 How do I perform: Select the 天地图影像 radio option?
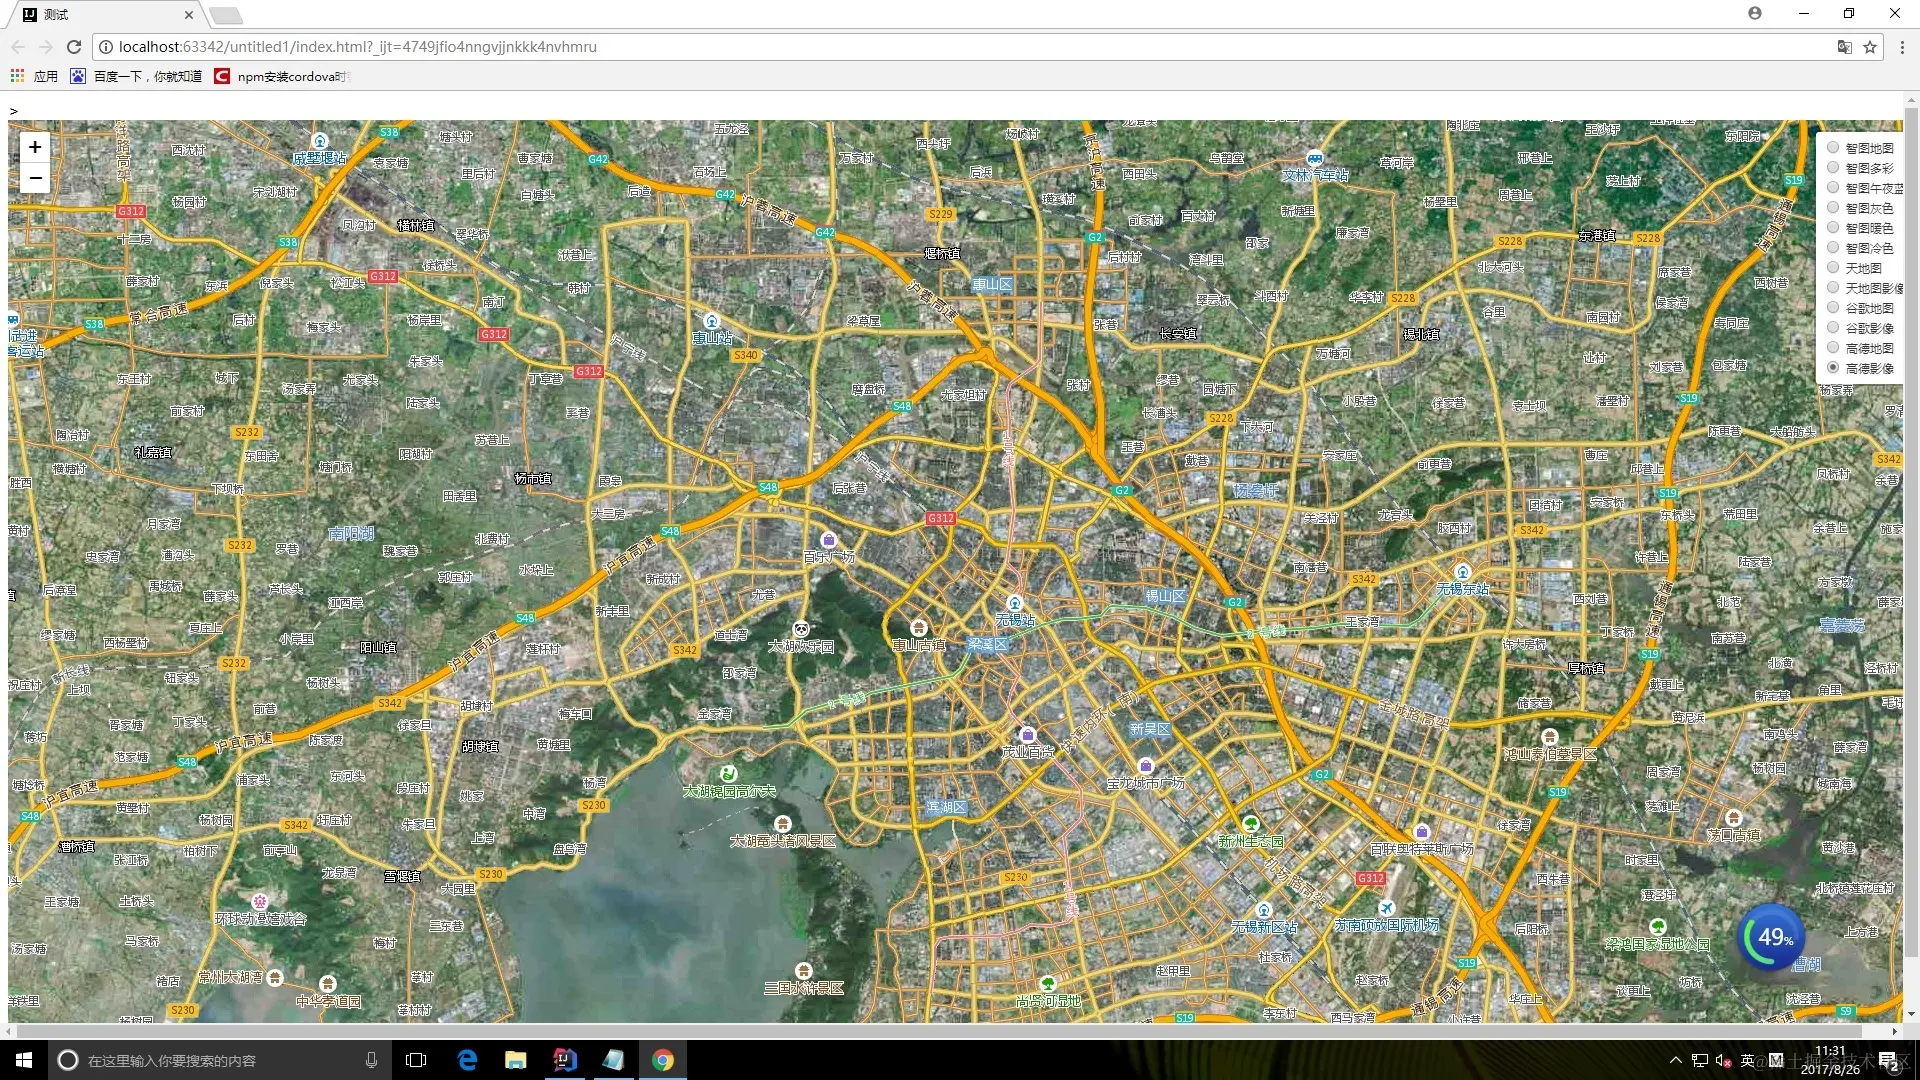1833,288
